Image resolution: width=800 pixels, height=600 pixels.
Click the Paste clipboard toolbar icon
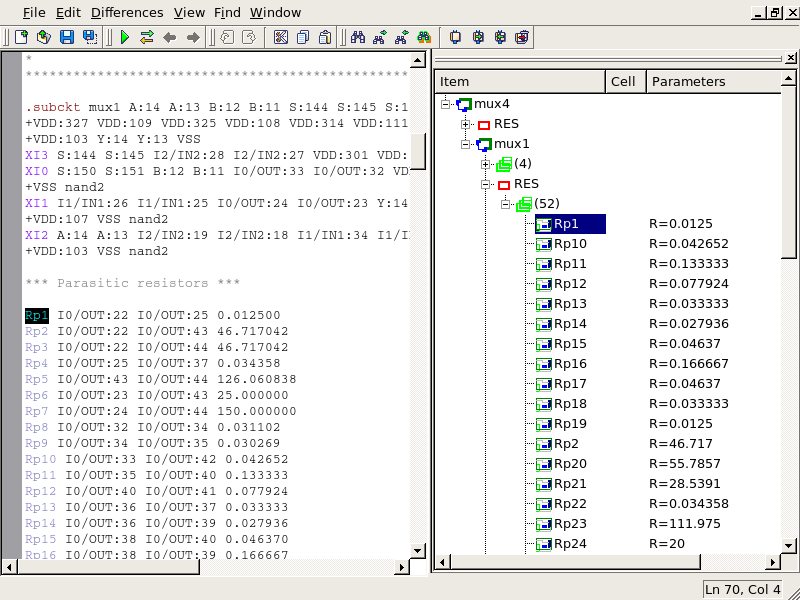[x=326, y=37]
